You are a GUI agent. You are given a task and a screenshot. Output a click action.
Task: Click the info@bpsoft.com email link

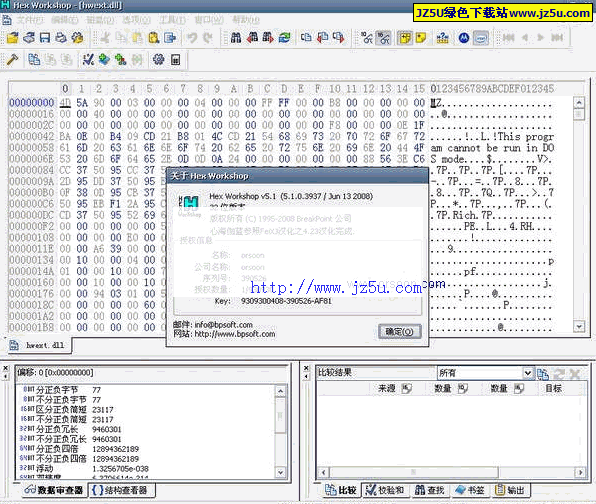224,325
